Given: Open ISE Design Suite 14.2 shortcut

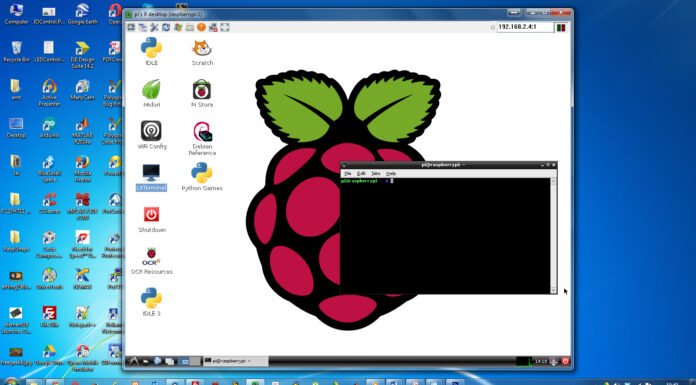Looking at the screenshot, I should (82, 55).
